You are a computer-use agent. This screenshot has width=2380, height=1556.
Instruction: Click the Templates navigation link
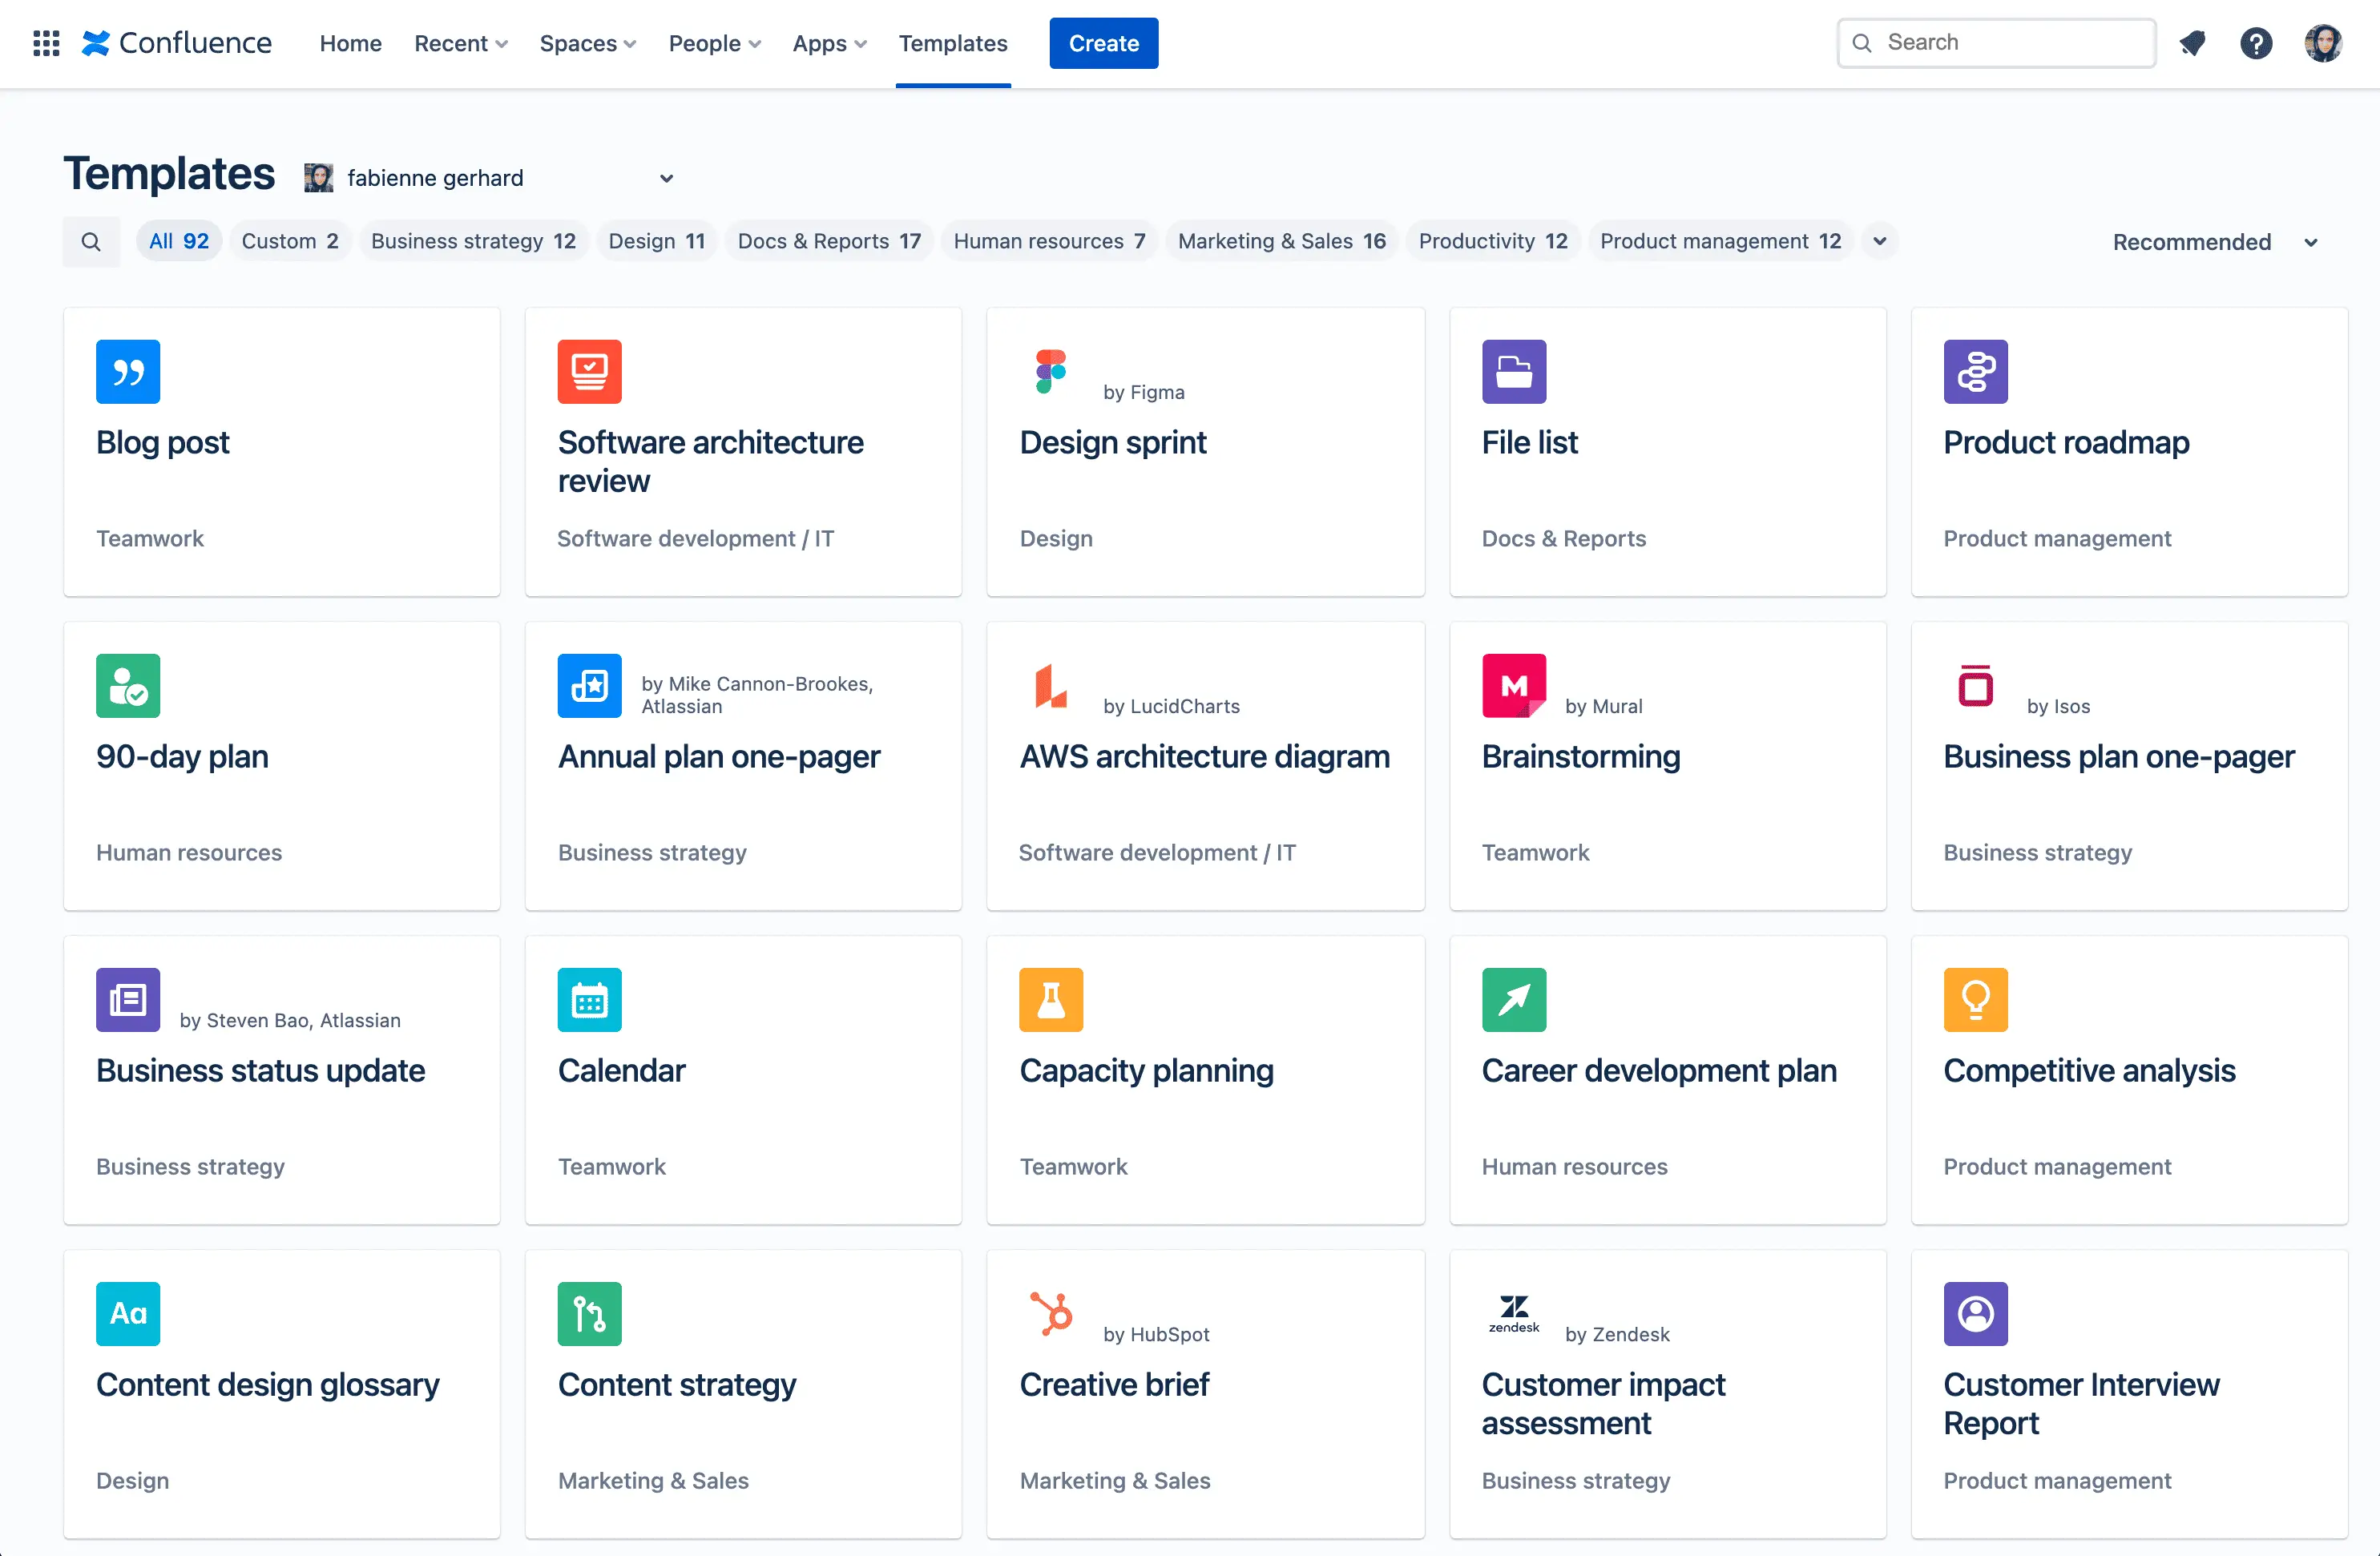point(953,42)
